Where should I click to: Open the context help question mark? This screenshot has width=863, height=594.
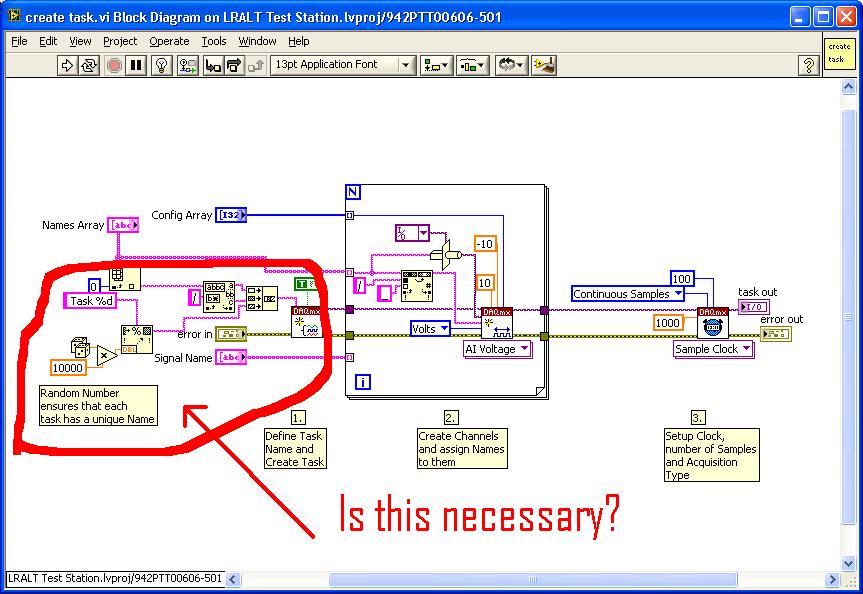pyautogui.click(x=809, y=66)
